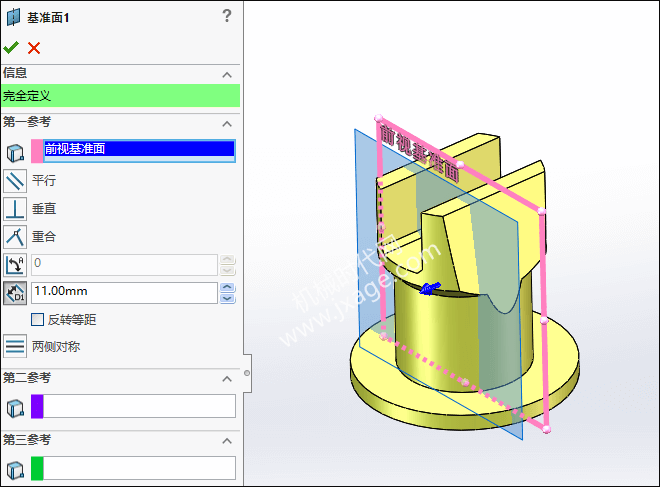
Task: Enable the 反转等距 flip offset checkbox
Action: tap(37, 319)
